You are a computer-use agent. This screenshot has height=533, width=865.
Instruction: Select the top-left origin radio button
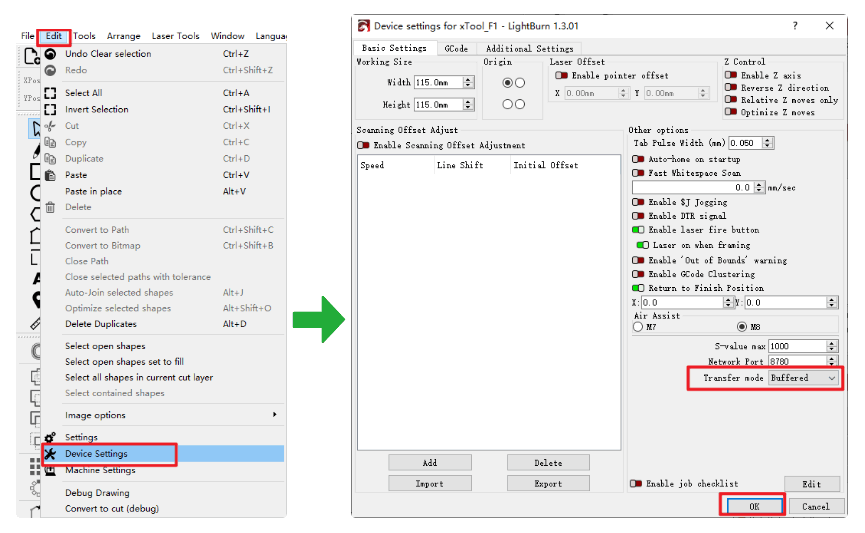(508, 83)
